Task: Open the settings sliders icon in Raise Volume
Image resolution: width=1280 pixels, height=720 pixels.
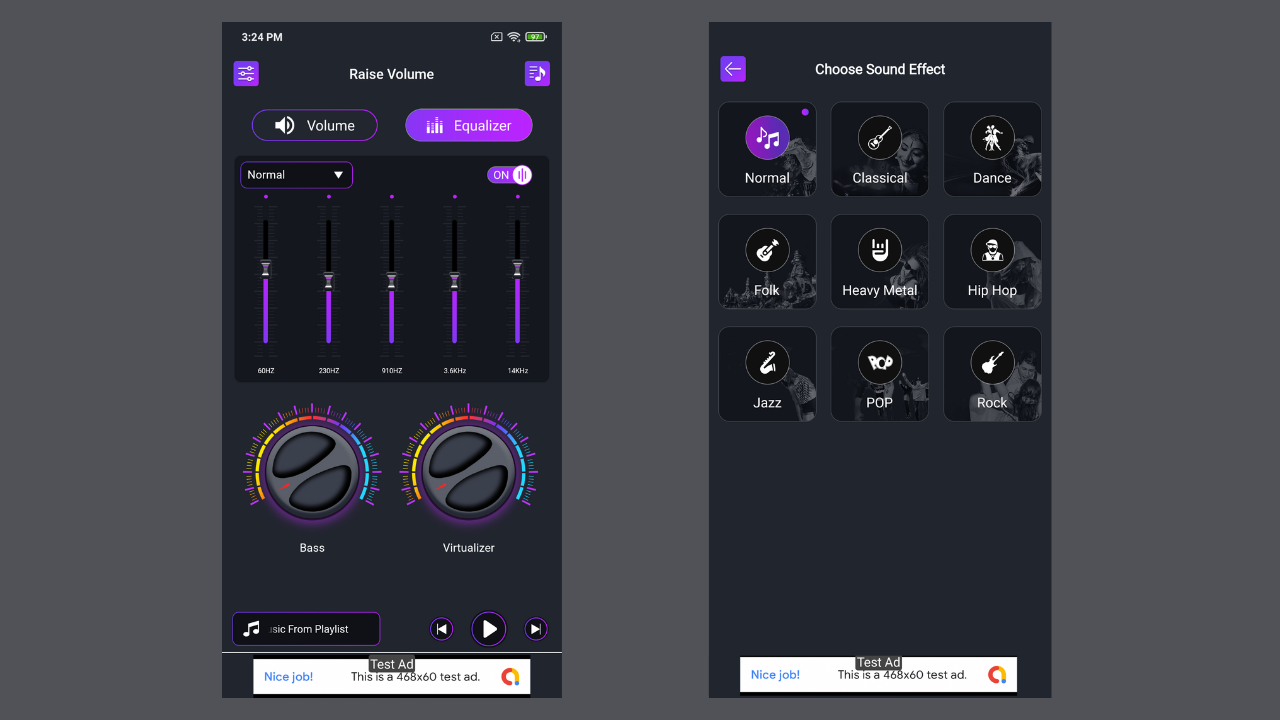Action: pyautogui.click(x=246, y=74)
